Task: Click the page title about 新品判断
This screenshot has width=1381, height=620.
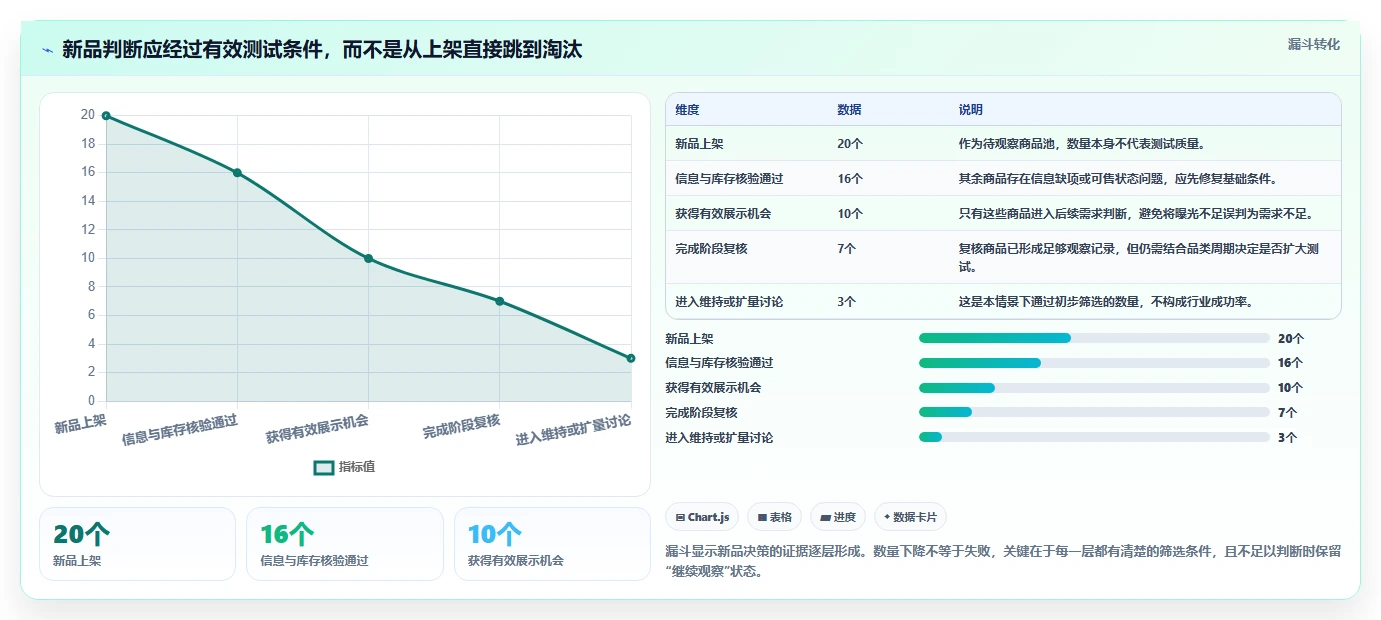Action: pyautogui.click(x=322, y=49)
